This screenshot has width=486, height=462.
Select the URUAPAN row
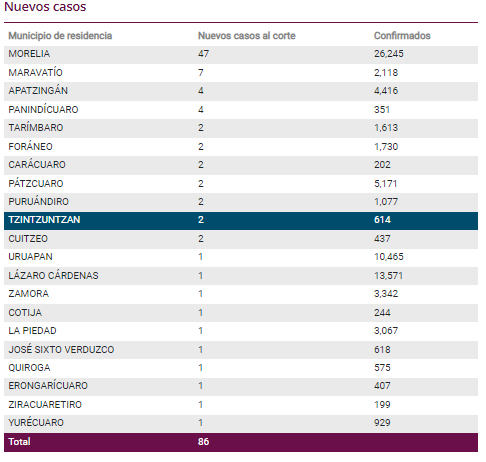[x=241, y=257]
